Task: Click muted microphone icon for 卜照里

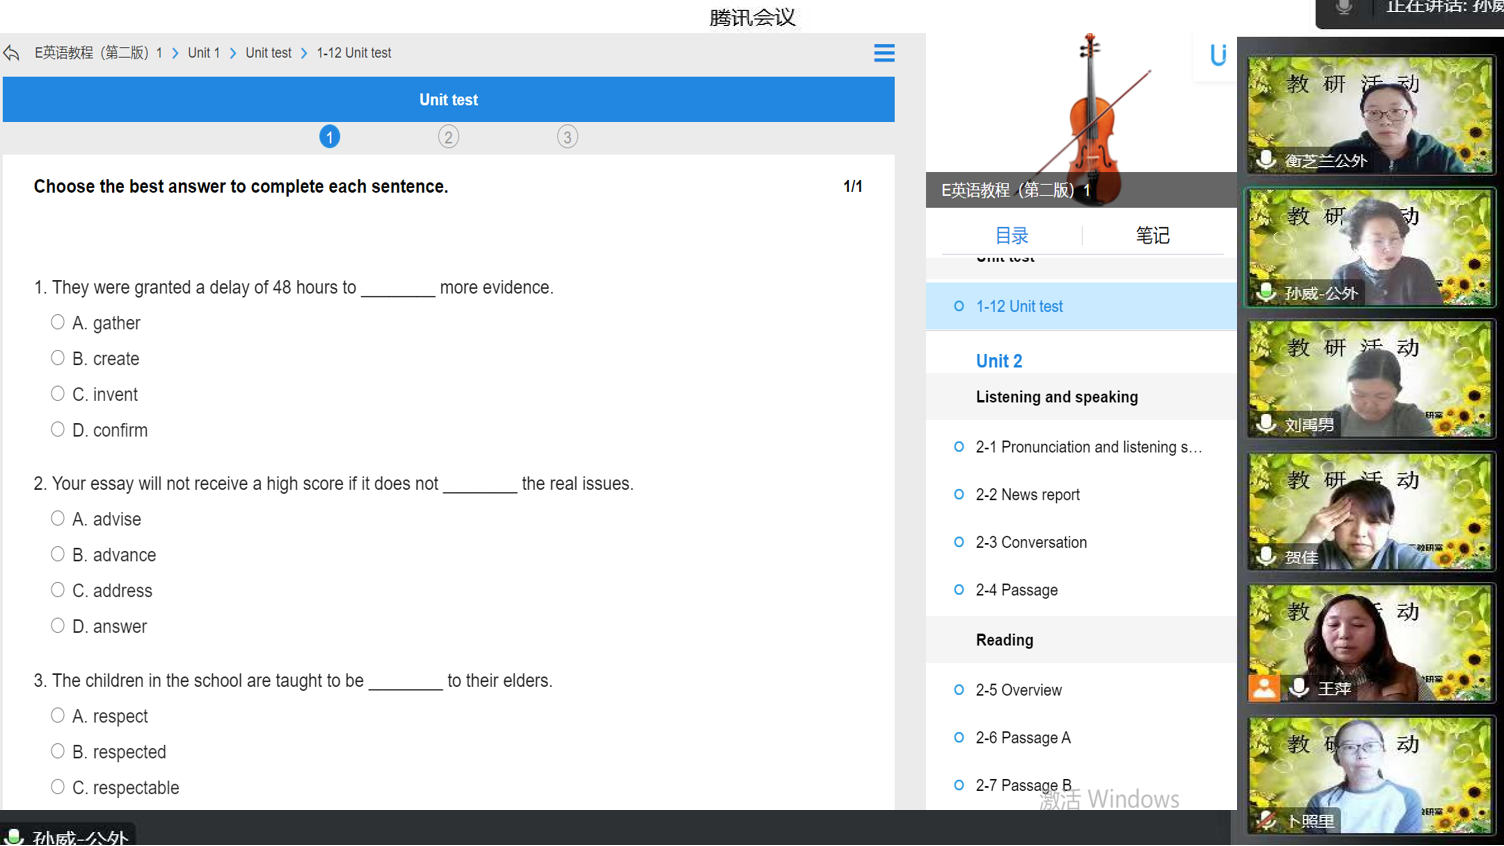Action: point(1266,820)
